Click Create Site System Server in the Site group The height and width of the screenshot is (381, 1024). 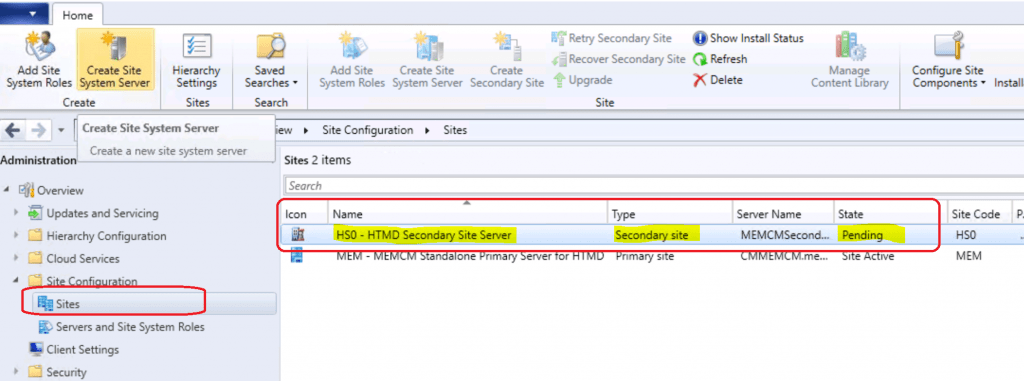[427, 60]
